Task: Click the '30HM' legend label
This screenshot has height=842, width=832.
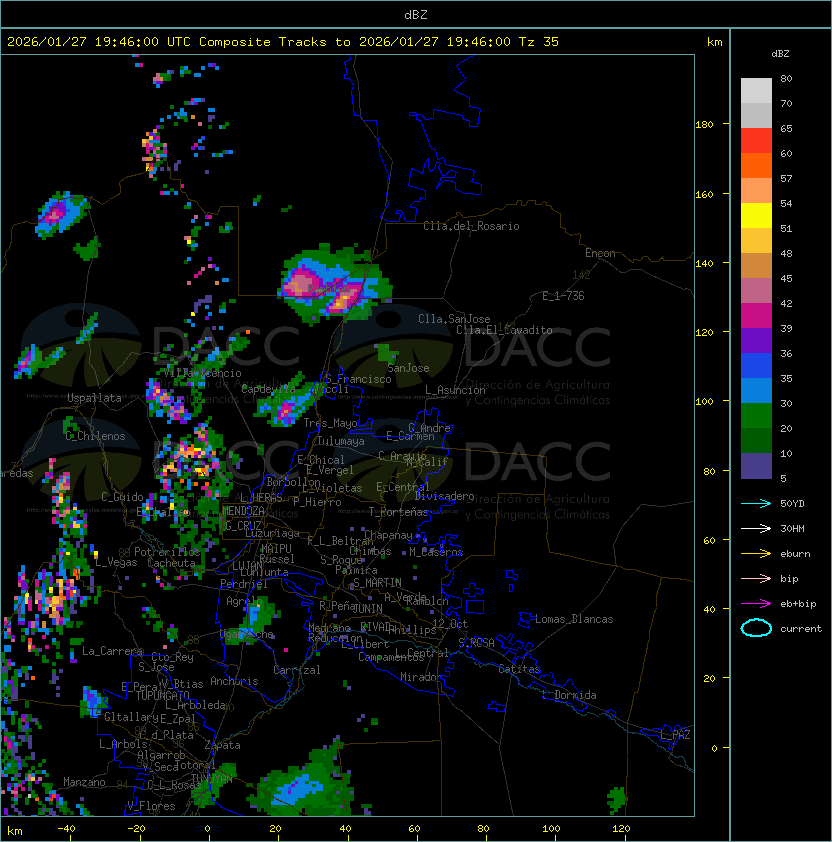Action: point(792,528)
